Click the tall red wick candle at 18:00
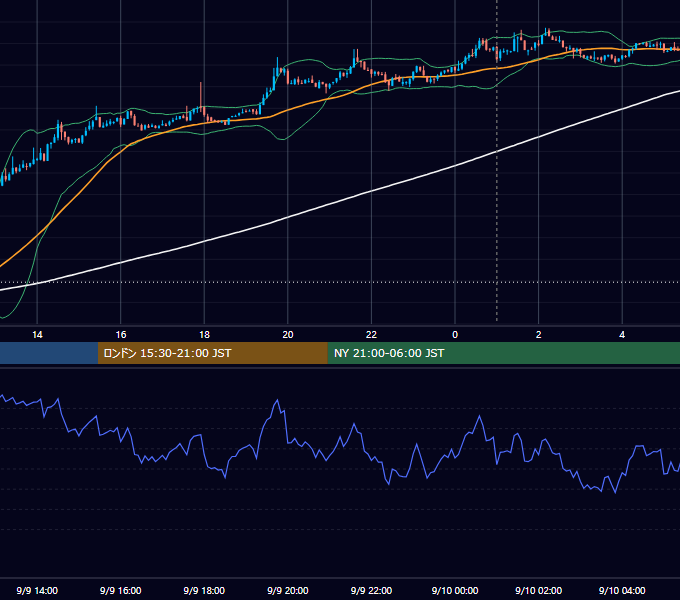Image resolution: width=680 pixels, height=600 pixels. click(x=201, y=98)
